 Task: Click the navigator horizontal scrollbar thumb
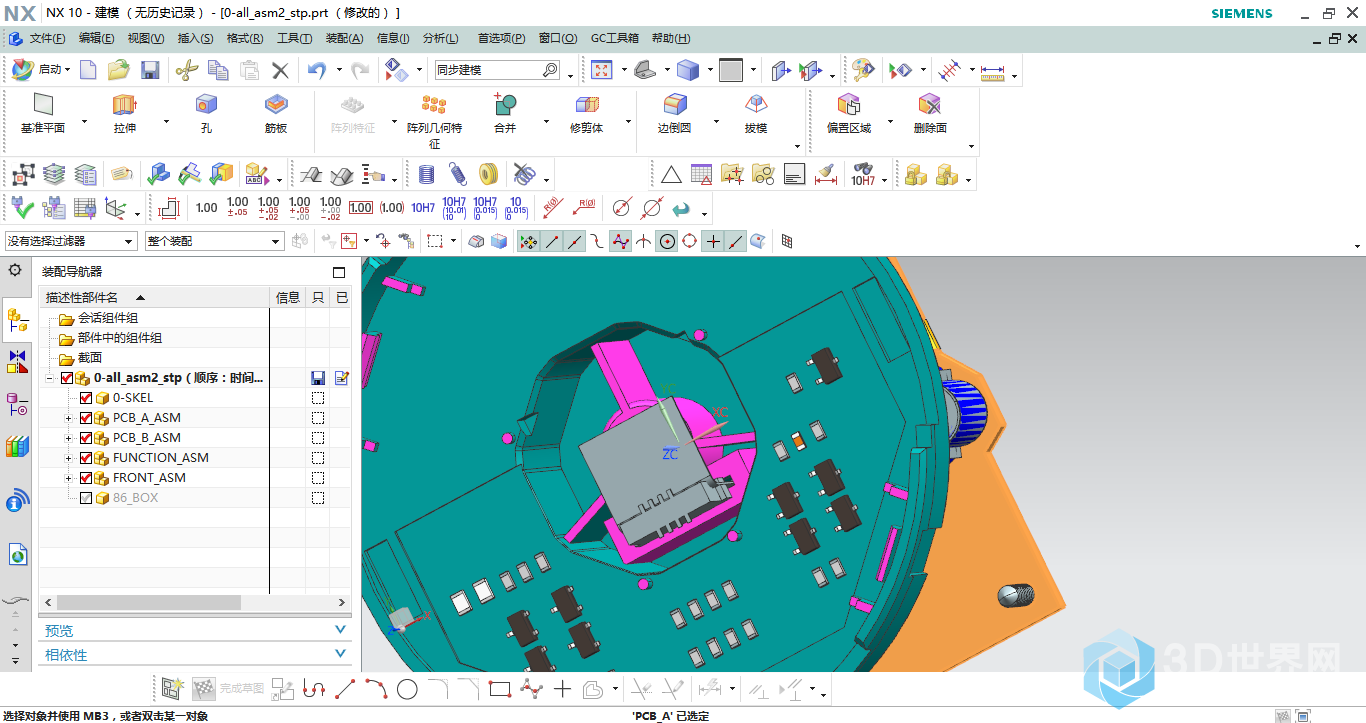click(x=149, y=602)
